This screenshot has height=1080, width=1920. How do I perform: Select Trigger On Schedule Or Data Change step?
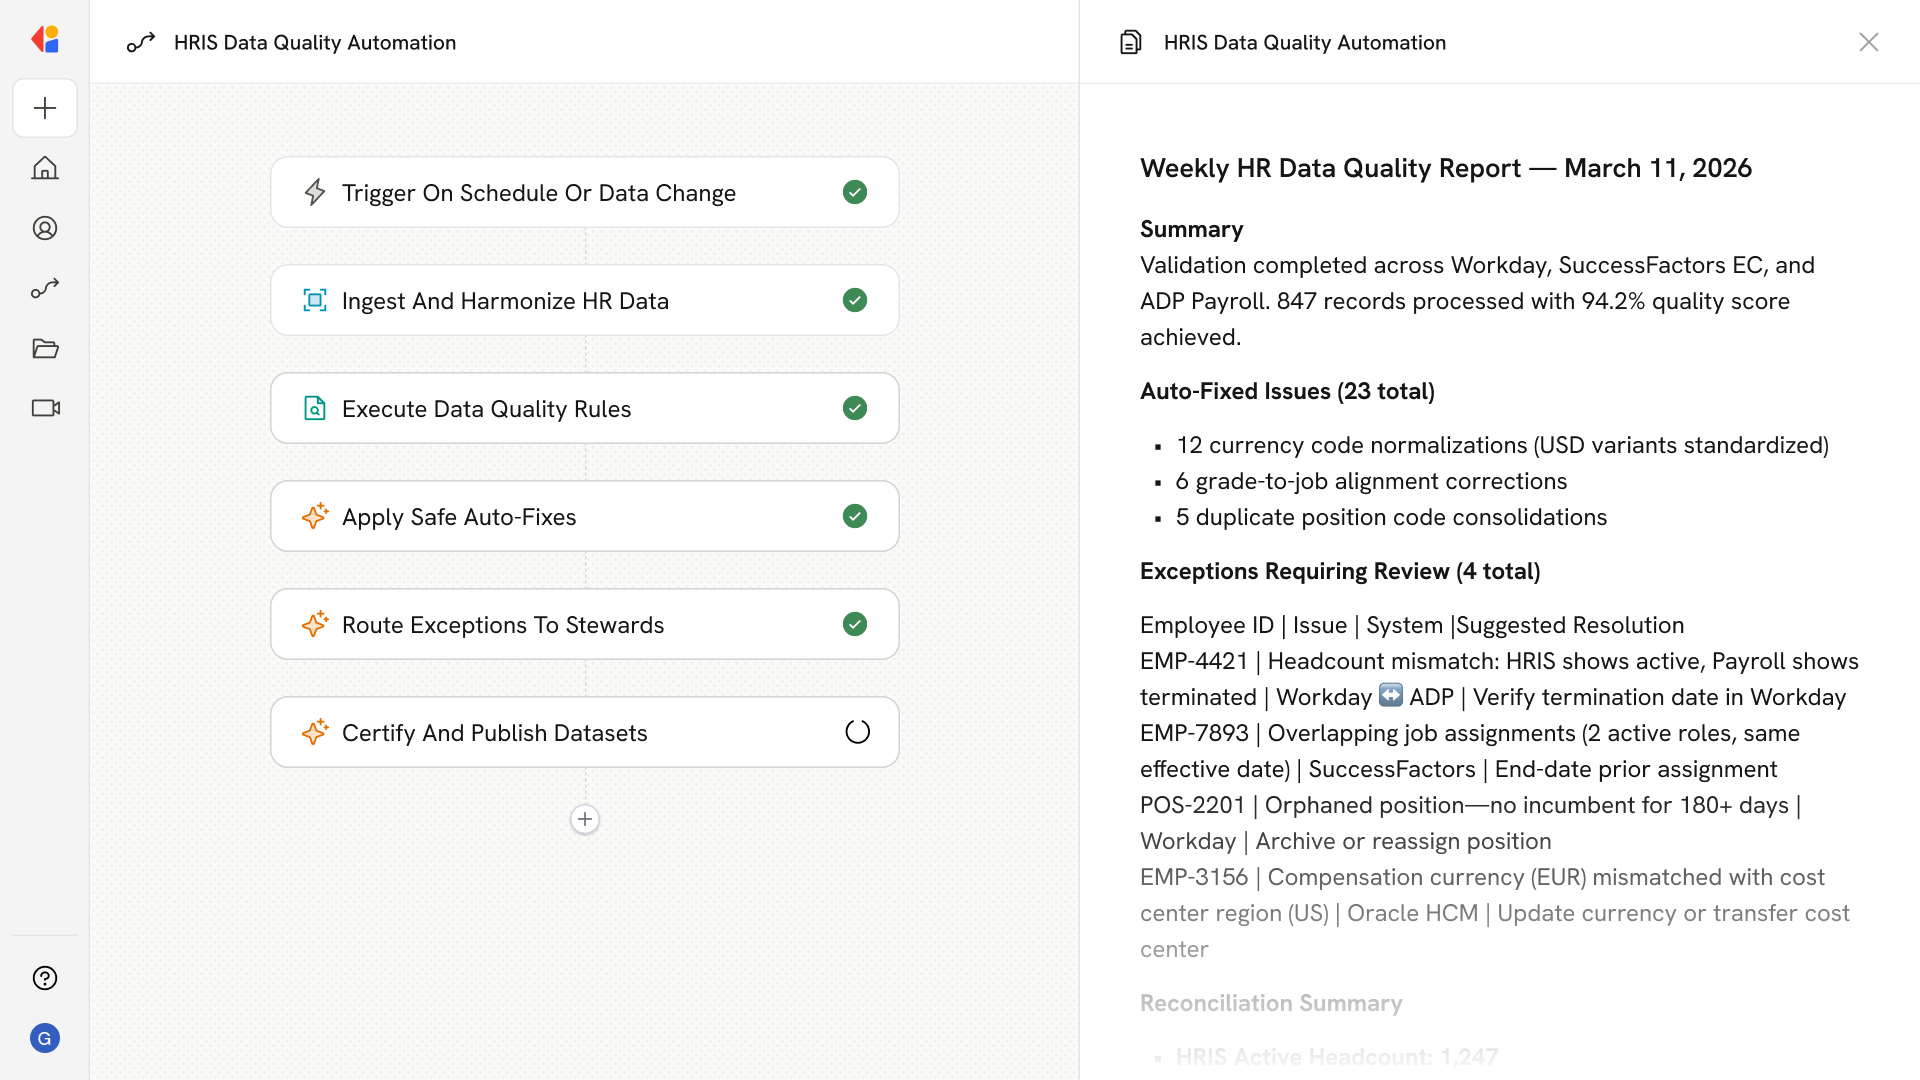point(538,192)
